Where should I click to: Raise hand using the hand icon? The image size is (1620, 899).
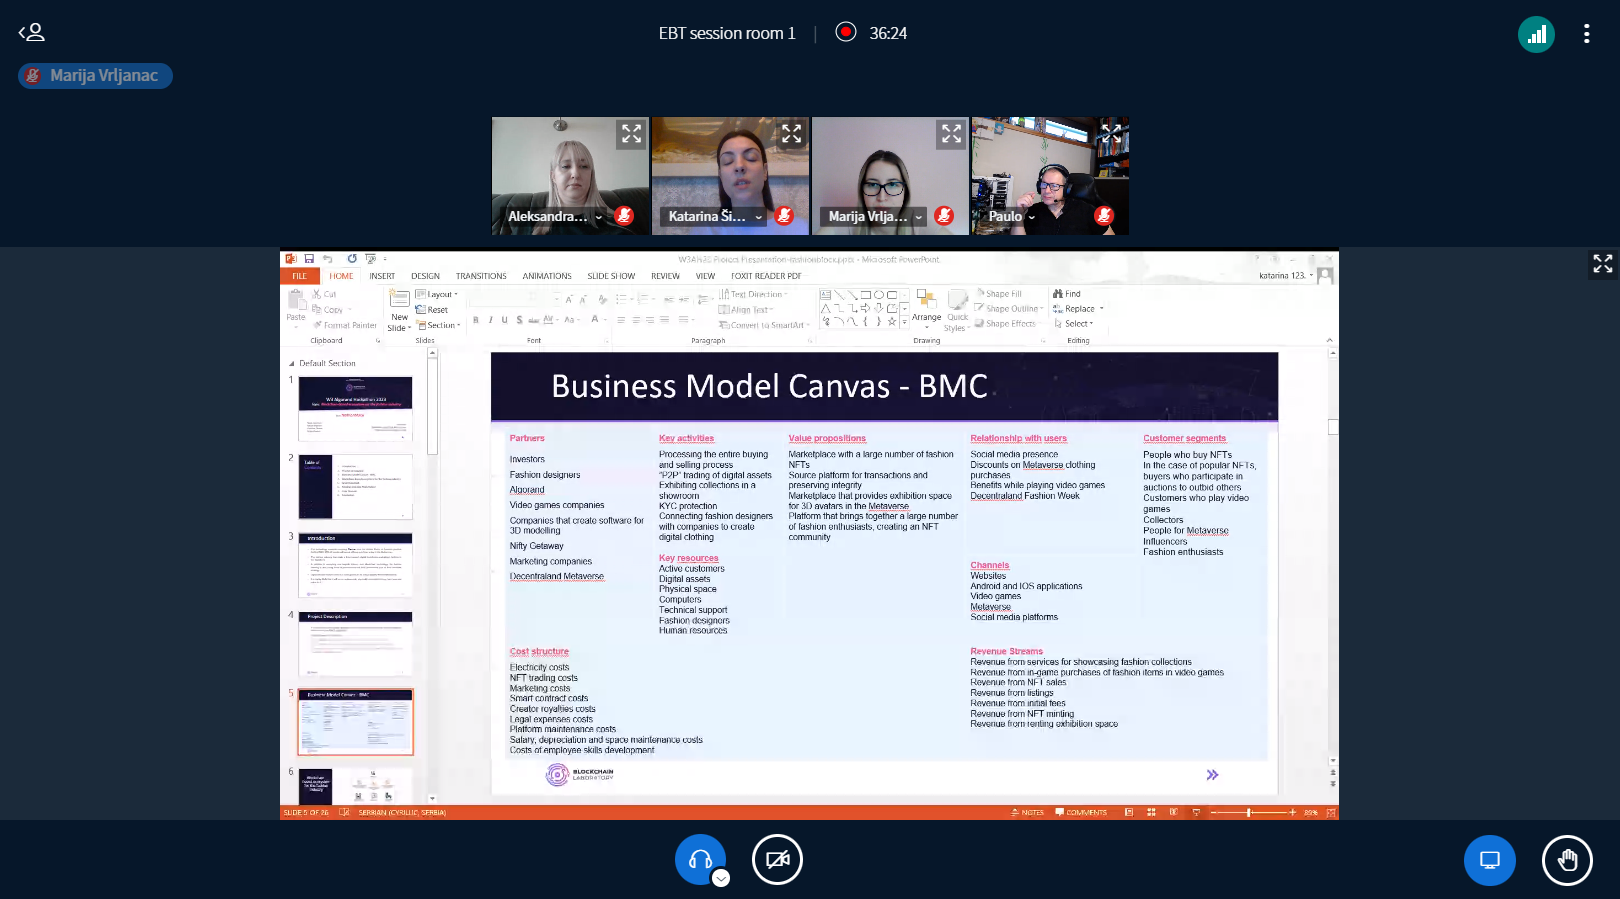coord(1566,860)
